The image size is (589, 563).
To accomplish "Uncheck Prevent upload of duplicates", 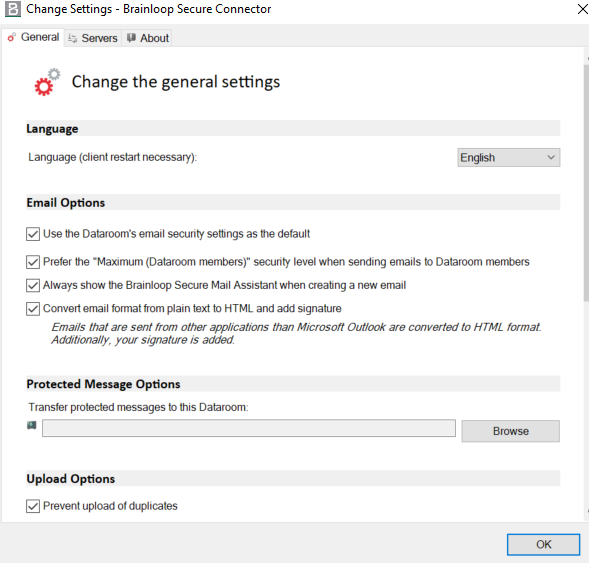I will pos(33,506).
